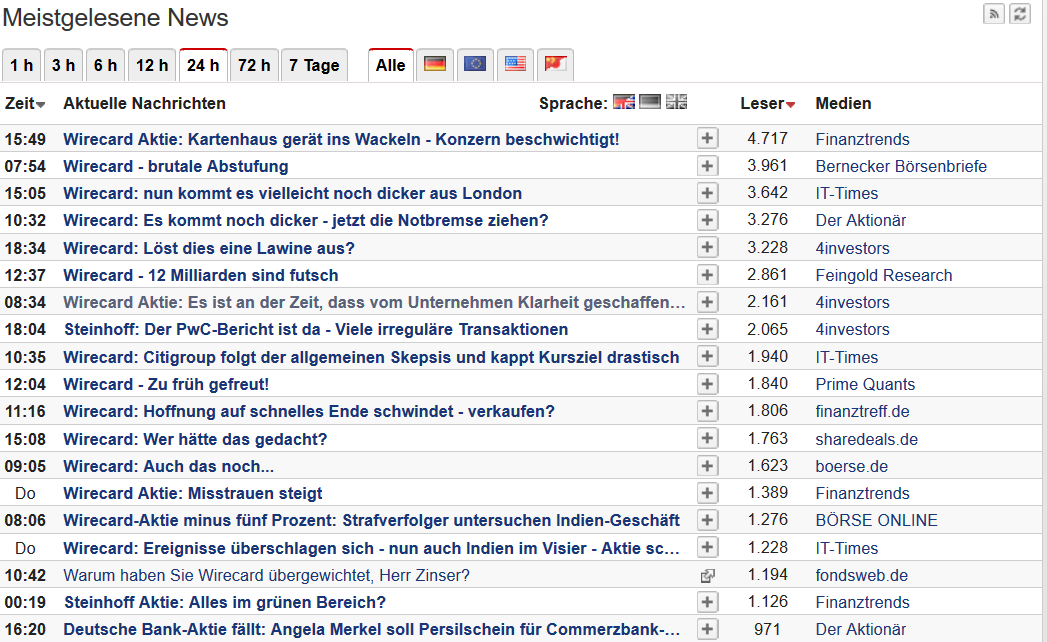The image size is (1047, 642).
Task: Open Bernecker Börsenbriefe media link
Action: [x=901, y=166]
